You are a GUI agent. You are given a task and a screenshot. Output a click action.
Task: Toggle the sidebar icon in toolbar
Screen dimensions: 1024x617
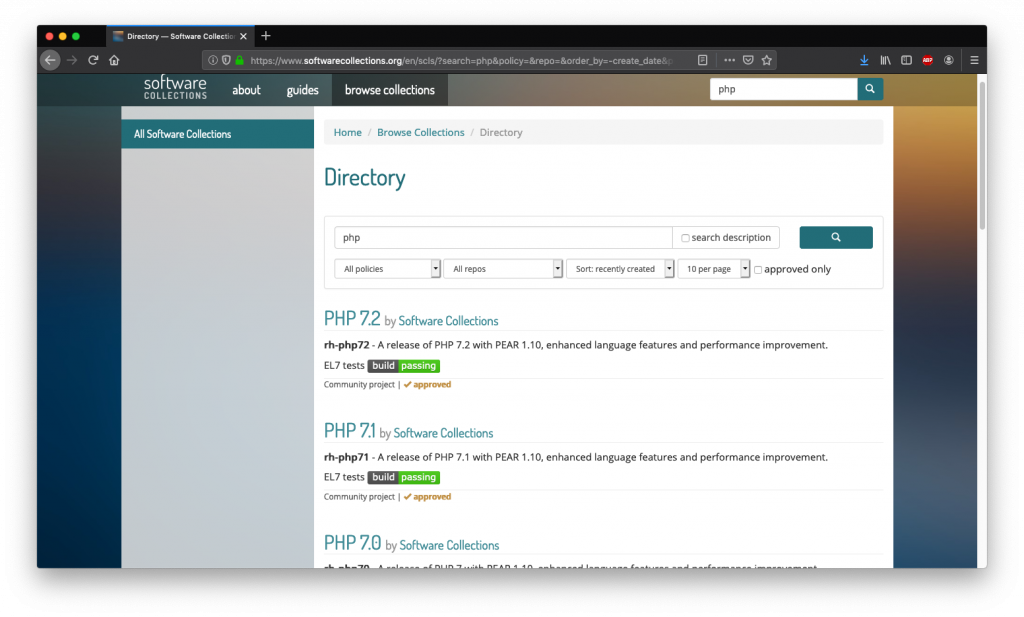(x=906, y=60)
